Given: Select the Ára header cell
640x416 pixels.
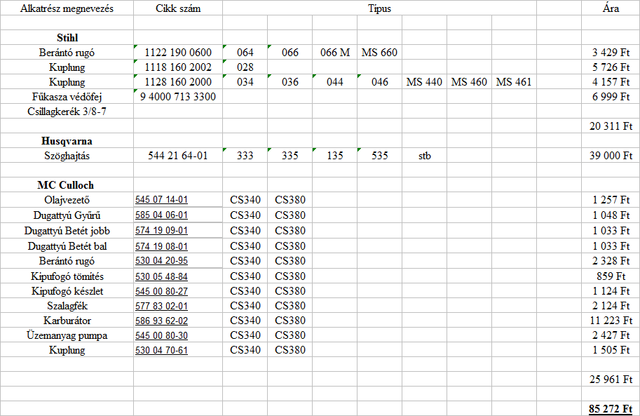Looking at the screenshot, I should pos(611,8).
